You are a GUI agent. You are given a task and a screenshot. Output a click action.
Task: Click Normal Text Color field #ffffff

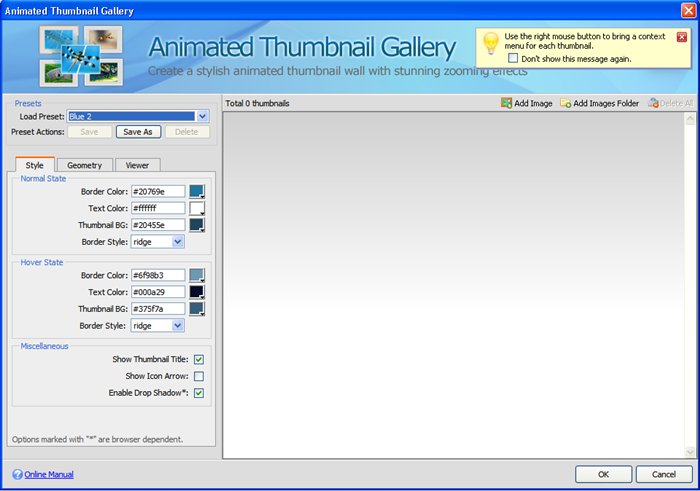coord(158,208)
